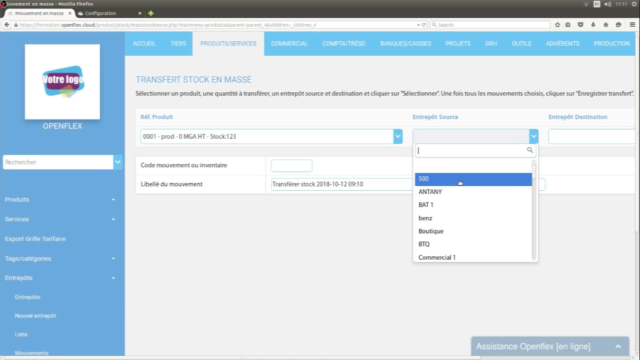Open the TIERS menu

tap(178, 44)
